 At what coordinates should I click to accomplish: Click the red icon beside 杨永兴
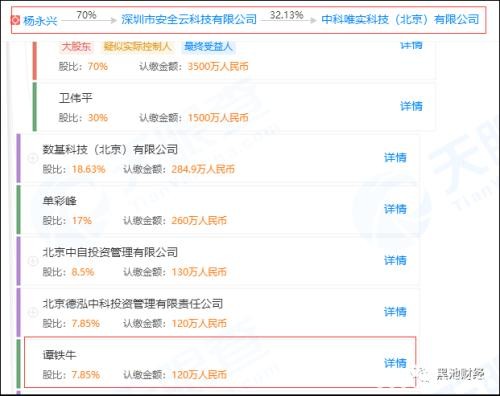(15, 21)
